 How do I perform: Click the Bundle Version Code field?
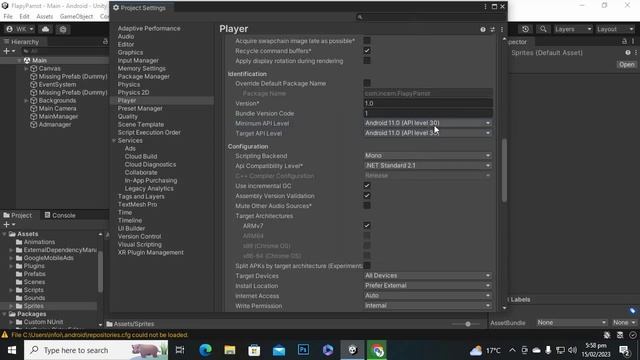pyautogui.click(x=428, y=113)
